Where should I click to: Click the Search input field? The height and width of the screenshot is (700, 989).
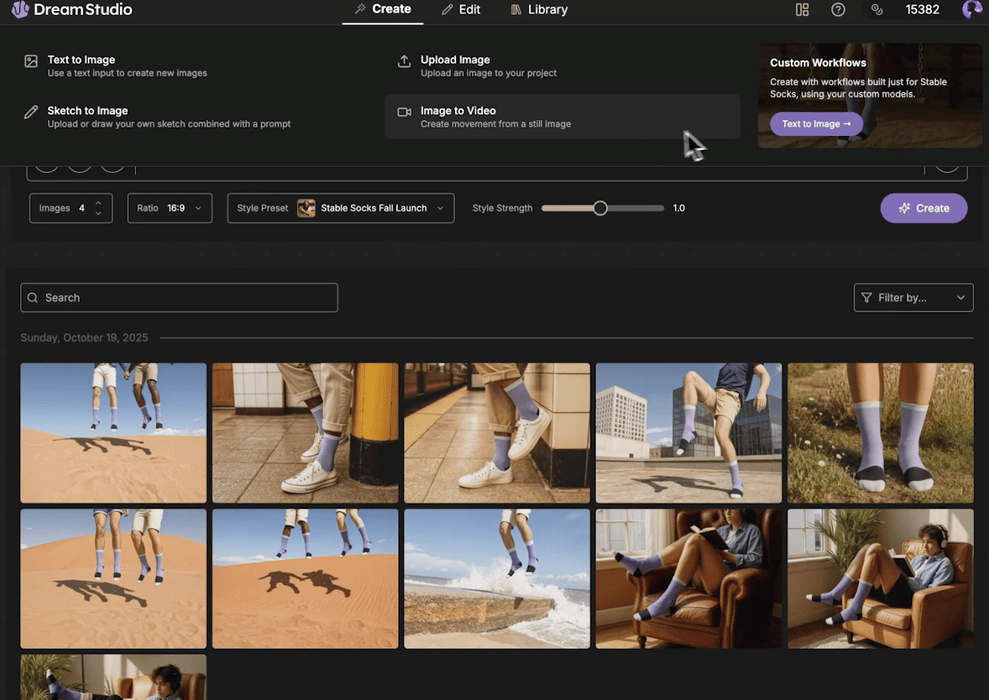179,298
